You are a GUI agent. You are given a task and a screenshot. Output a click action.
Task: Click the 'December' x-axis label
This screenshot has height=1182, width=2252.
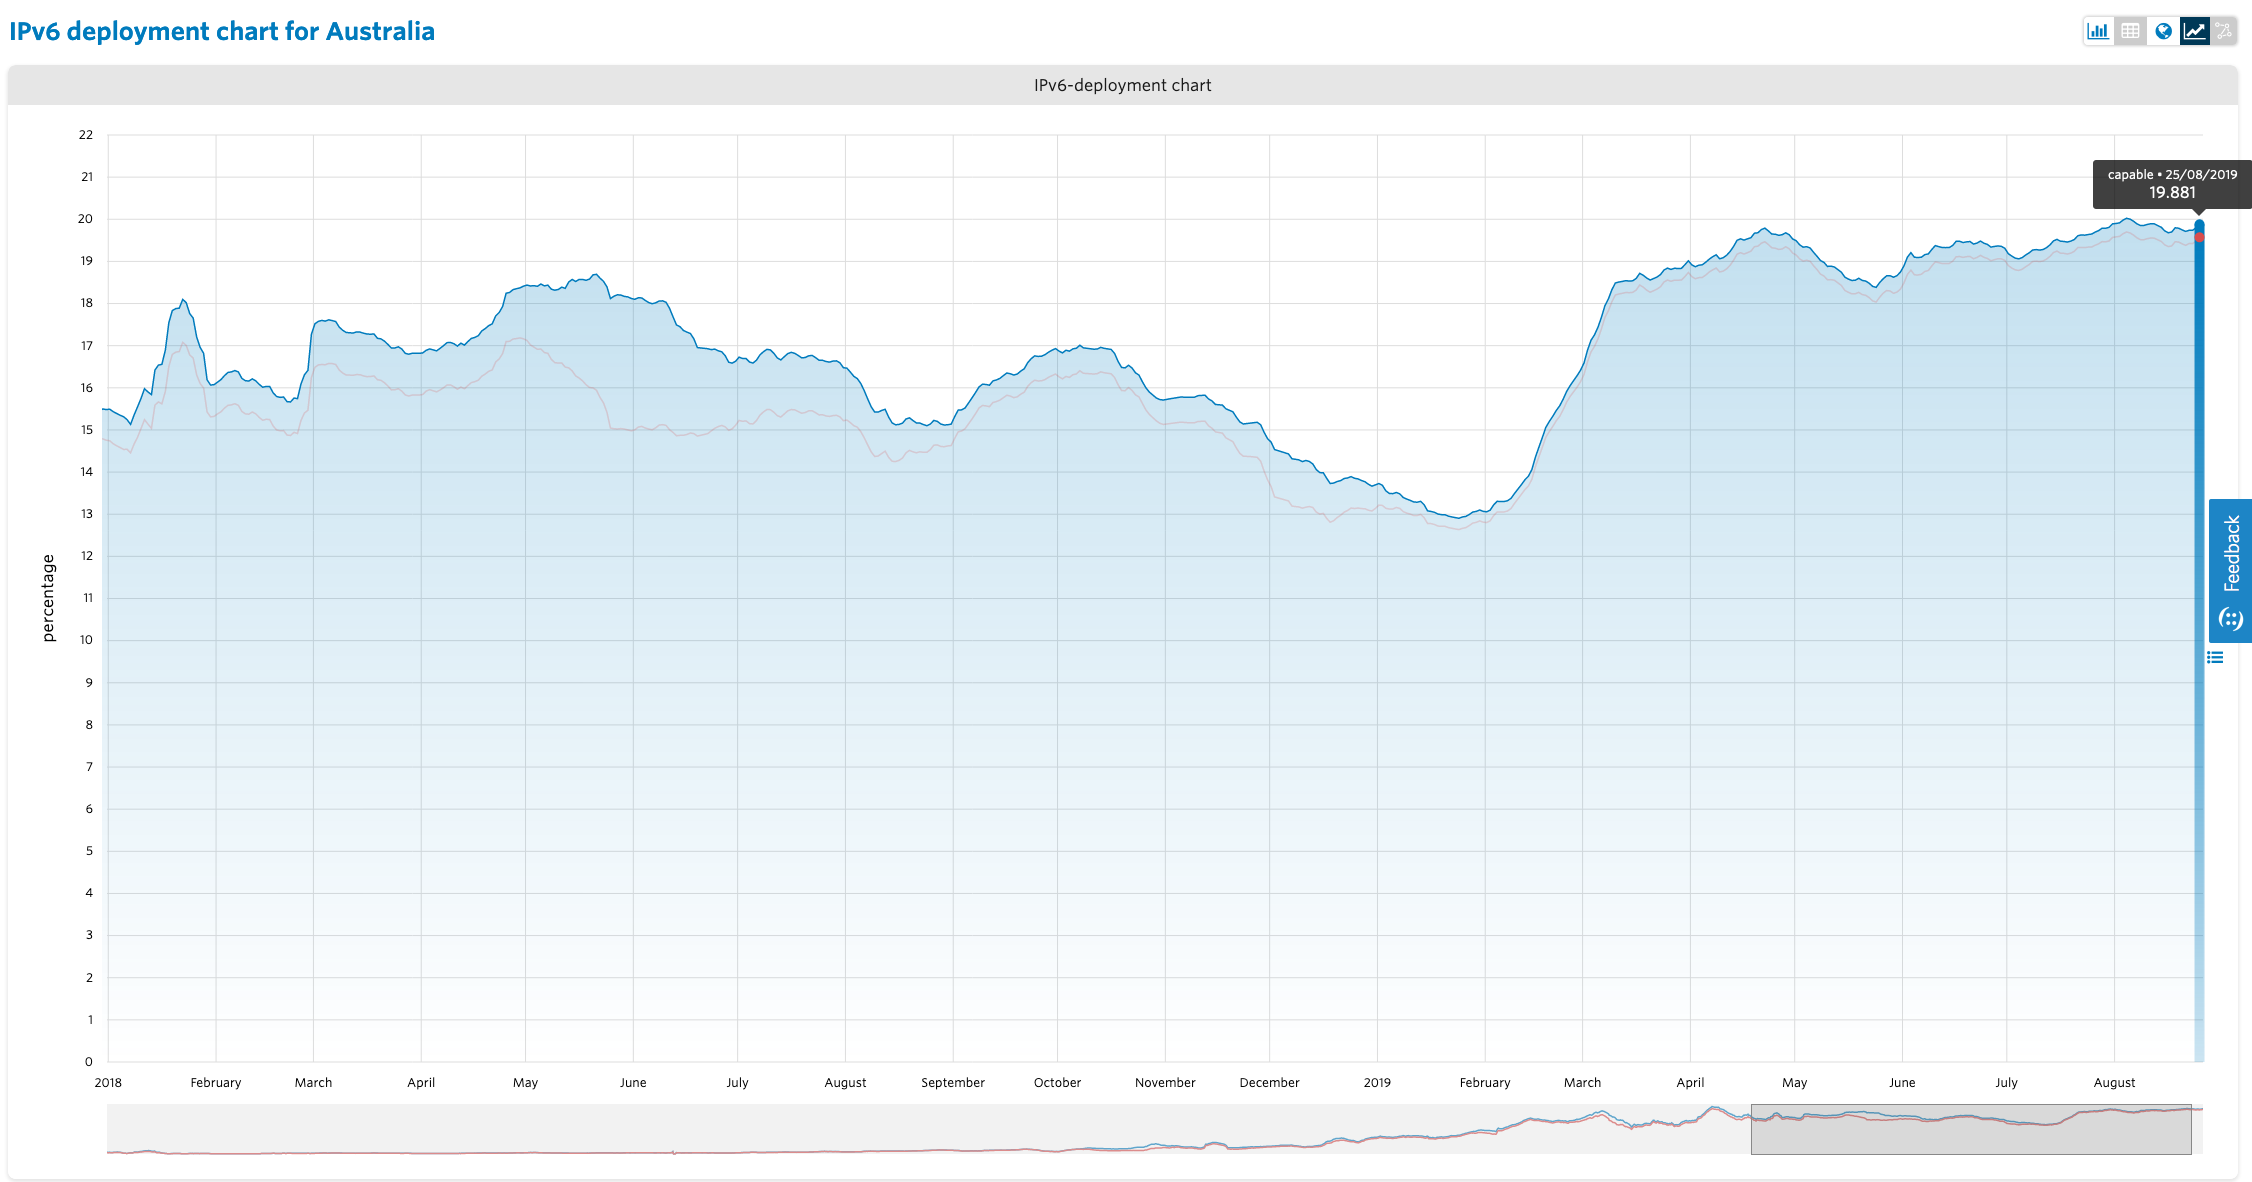pyautogui.click(x=1269, y=1082)
